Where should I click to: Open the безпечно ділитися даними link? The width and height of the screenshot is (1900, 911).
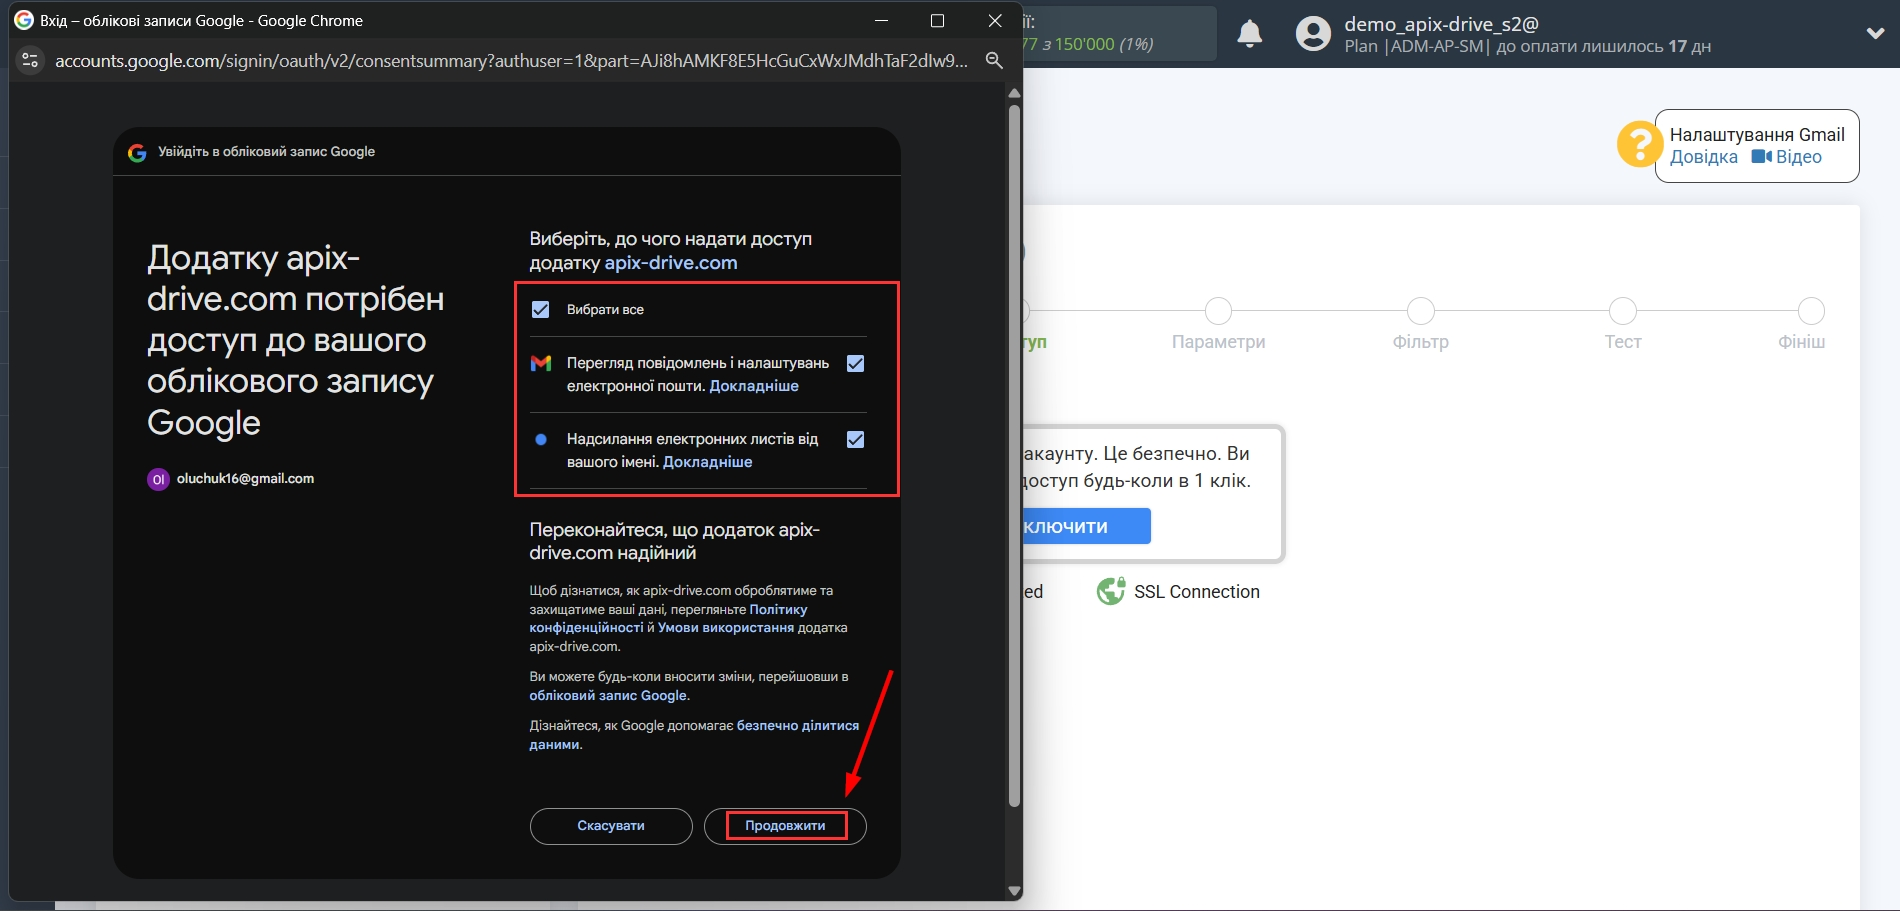click(x=694, y=735)
